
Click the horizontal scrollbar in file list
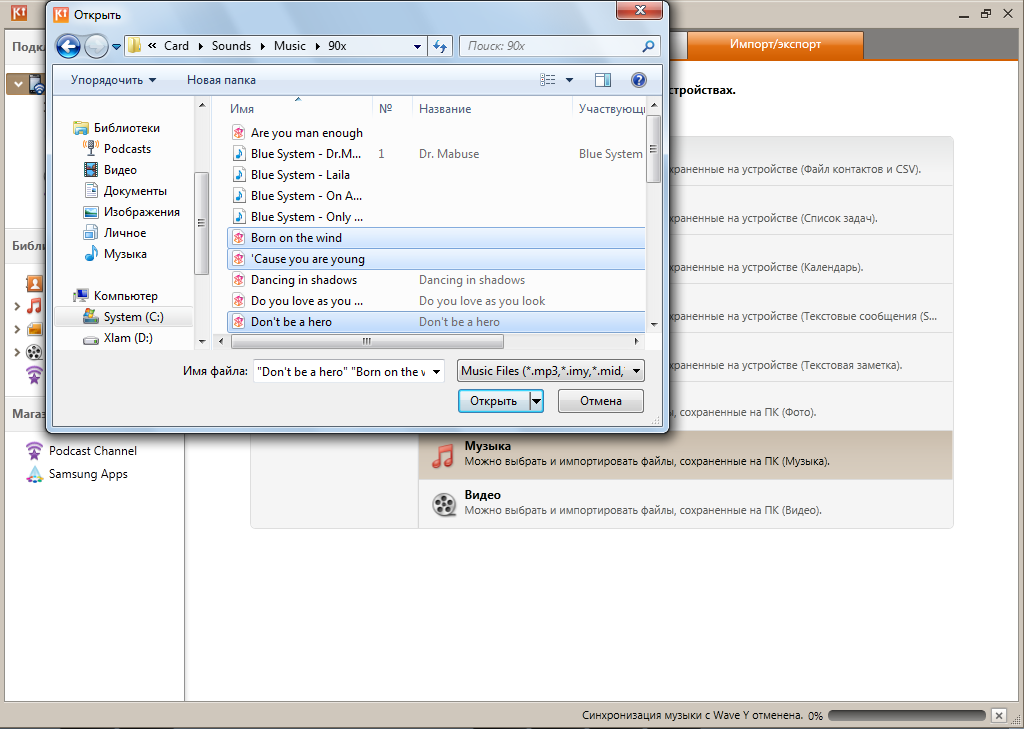368,342
